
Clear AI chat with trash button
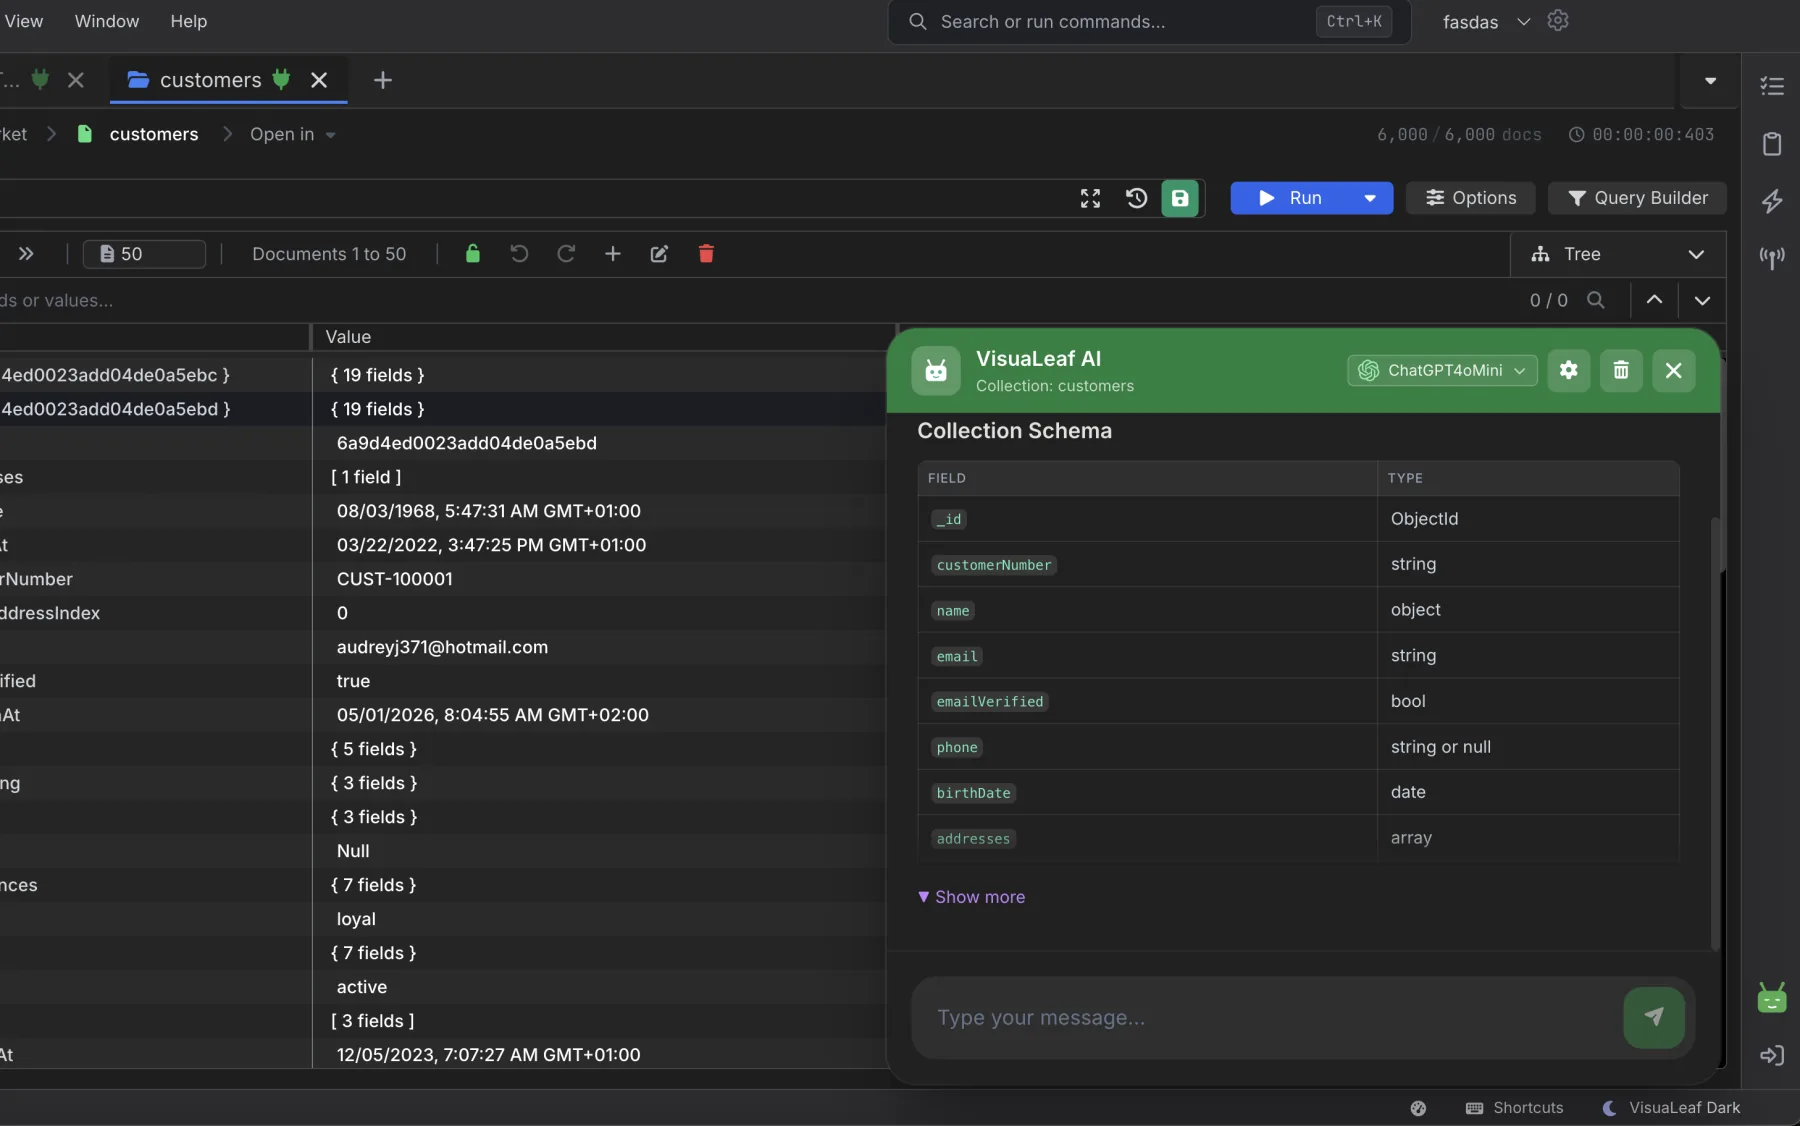(x=1621, y=370)
